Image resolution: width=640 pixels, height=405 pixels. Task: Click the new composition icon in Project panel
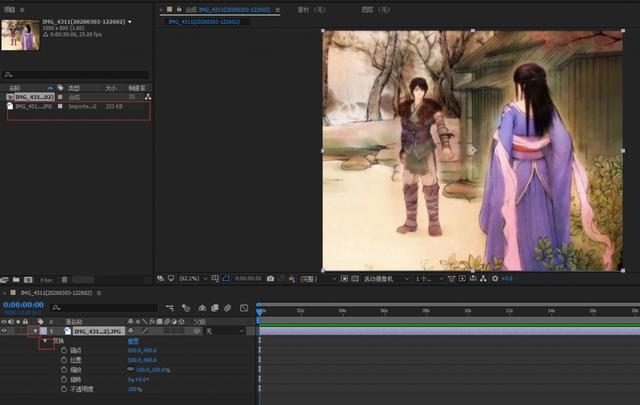30,279
